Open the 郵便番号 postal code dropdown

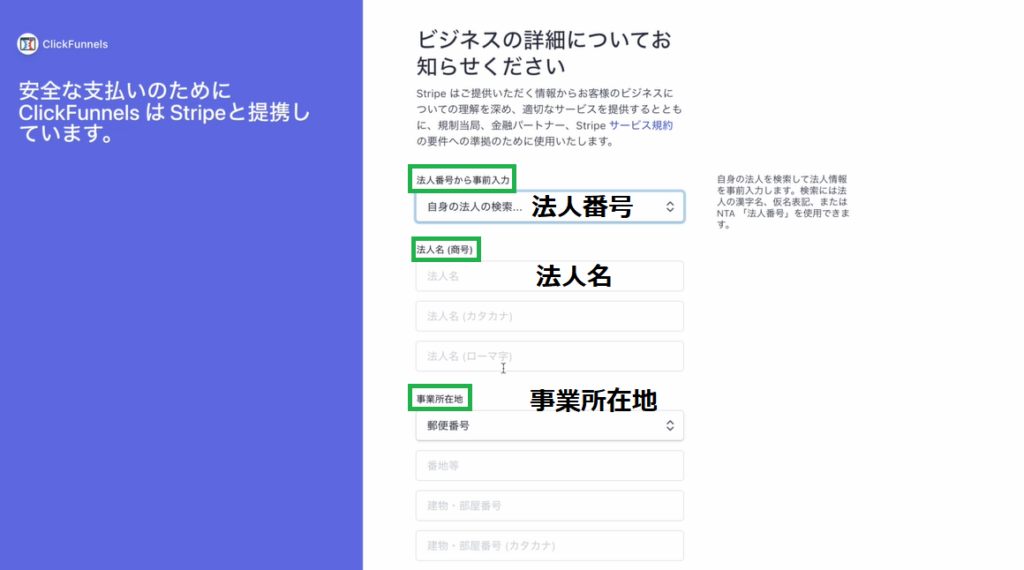click(x=550, y=426)
